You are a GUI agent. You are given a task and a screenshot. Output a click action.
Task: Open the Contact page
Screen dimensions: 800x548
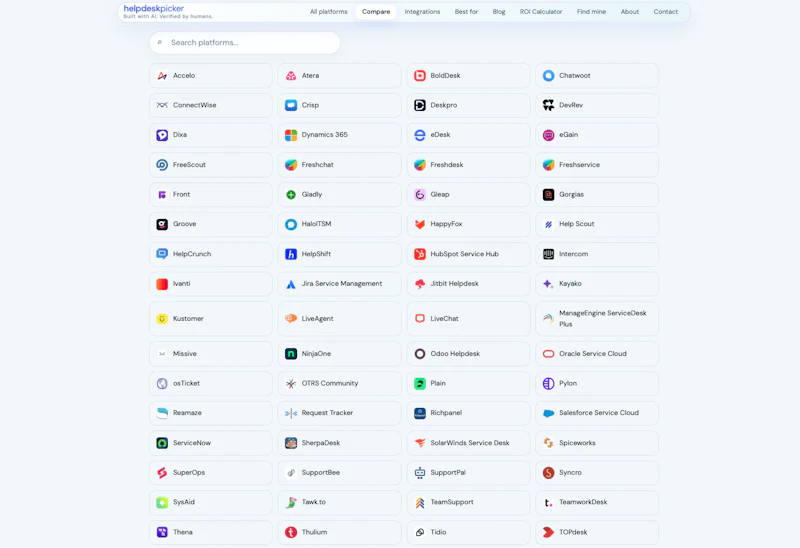click(665, 12)
